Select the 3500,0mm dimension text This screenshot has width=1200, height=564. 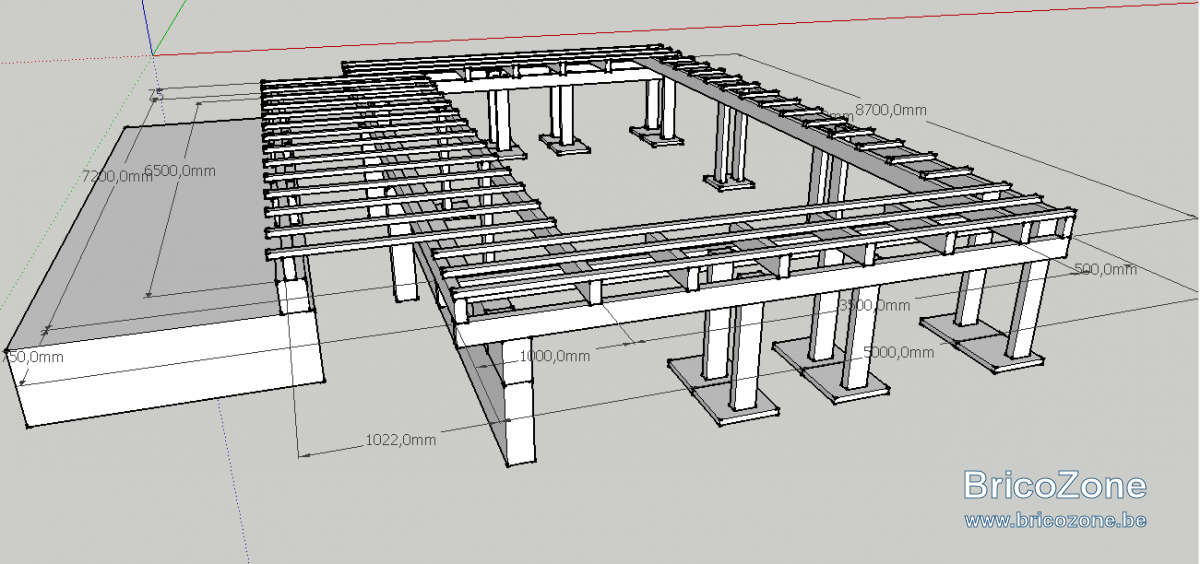(875, 304)
